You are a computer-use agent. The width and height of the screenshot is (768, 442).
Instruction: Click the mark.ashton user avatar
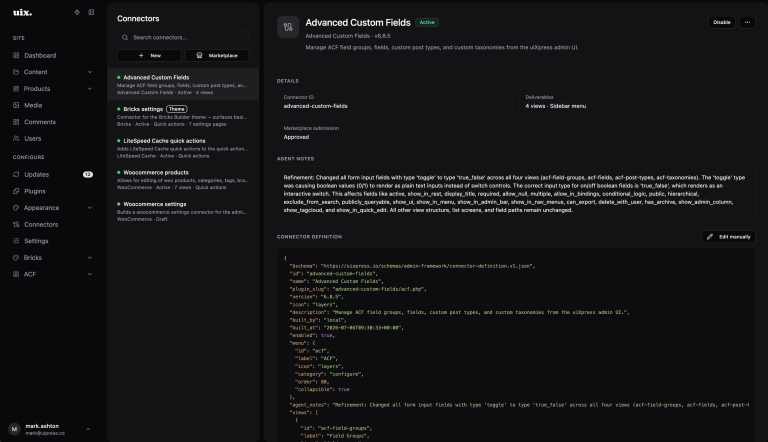14,429
